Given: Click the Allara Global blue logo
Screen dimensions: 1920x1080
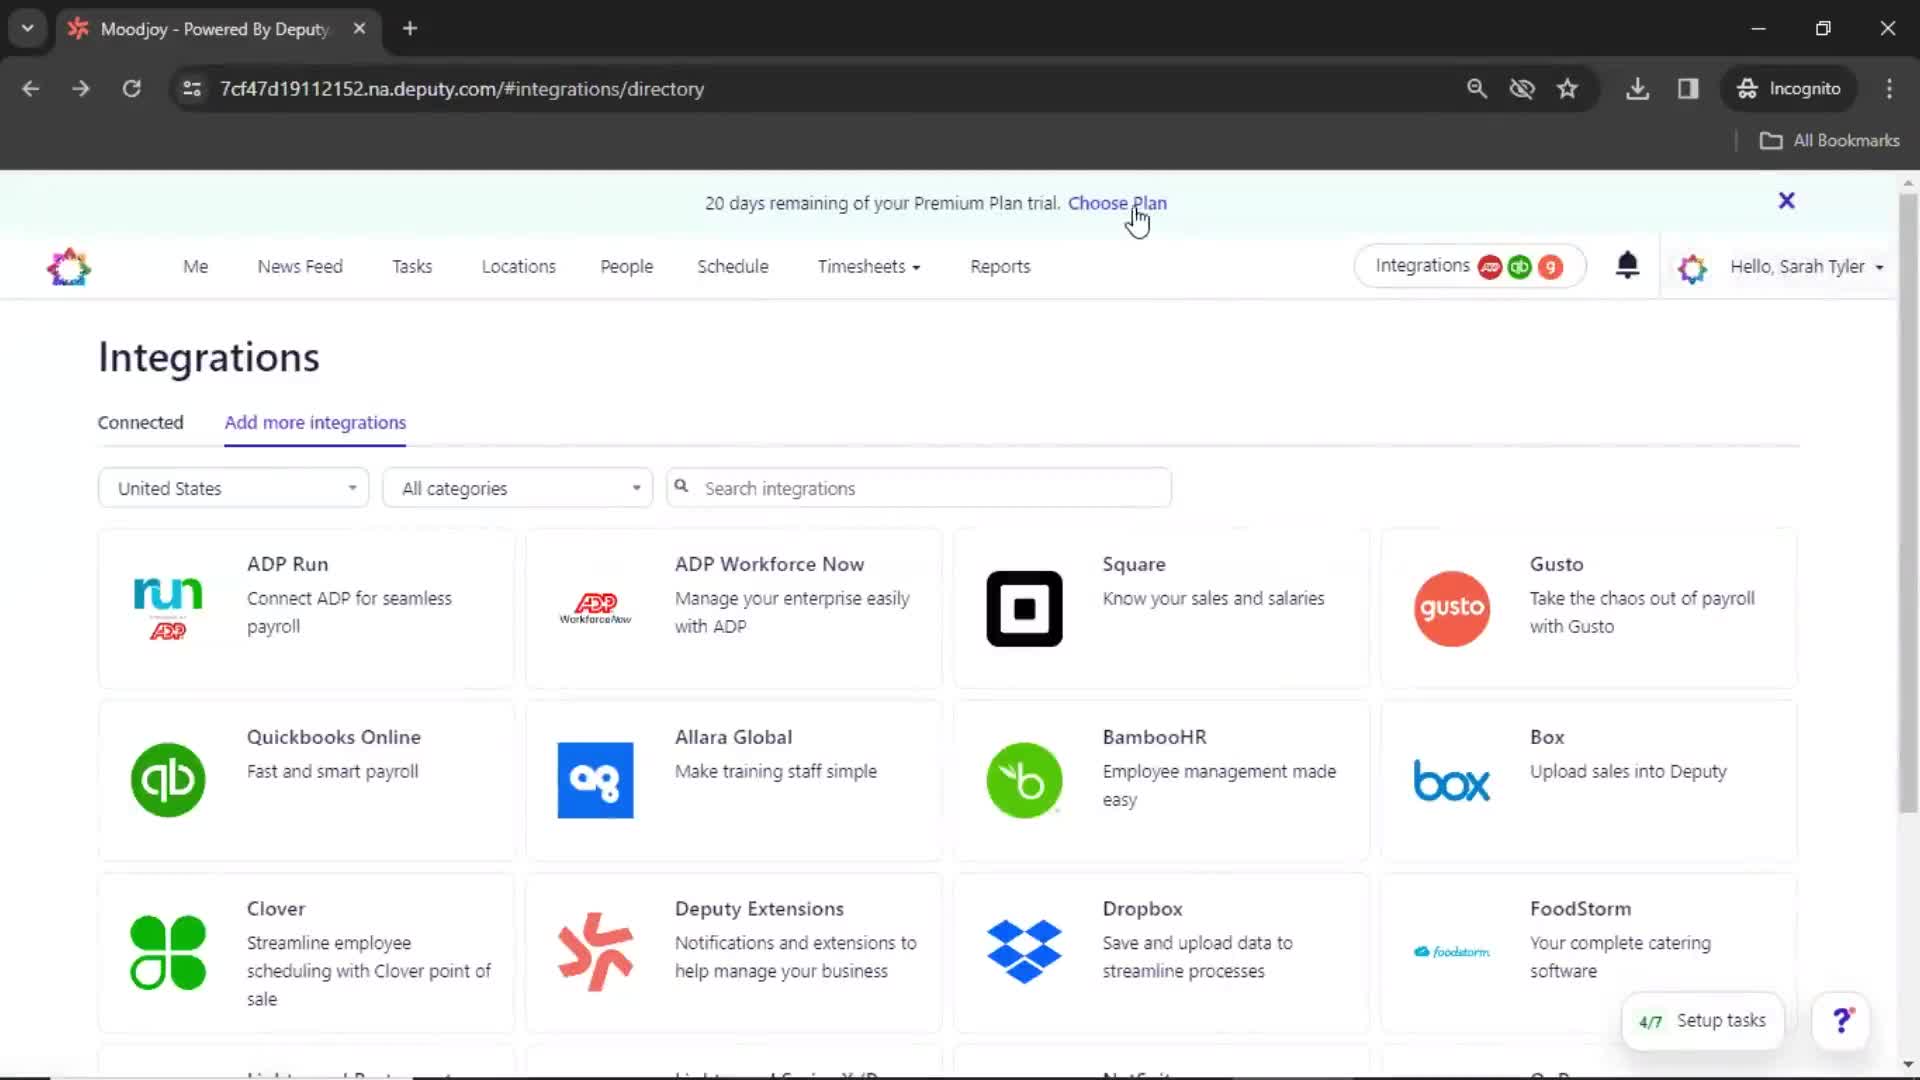Looking at the screenshot, I should 595,780.
